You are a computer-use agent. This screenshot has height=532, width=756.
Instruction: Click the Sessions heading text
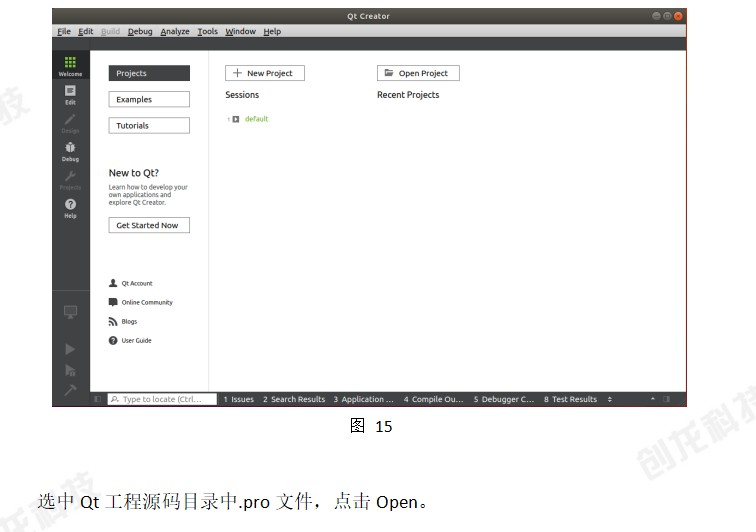pos(242,95)
